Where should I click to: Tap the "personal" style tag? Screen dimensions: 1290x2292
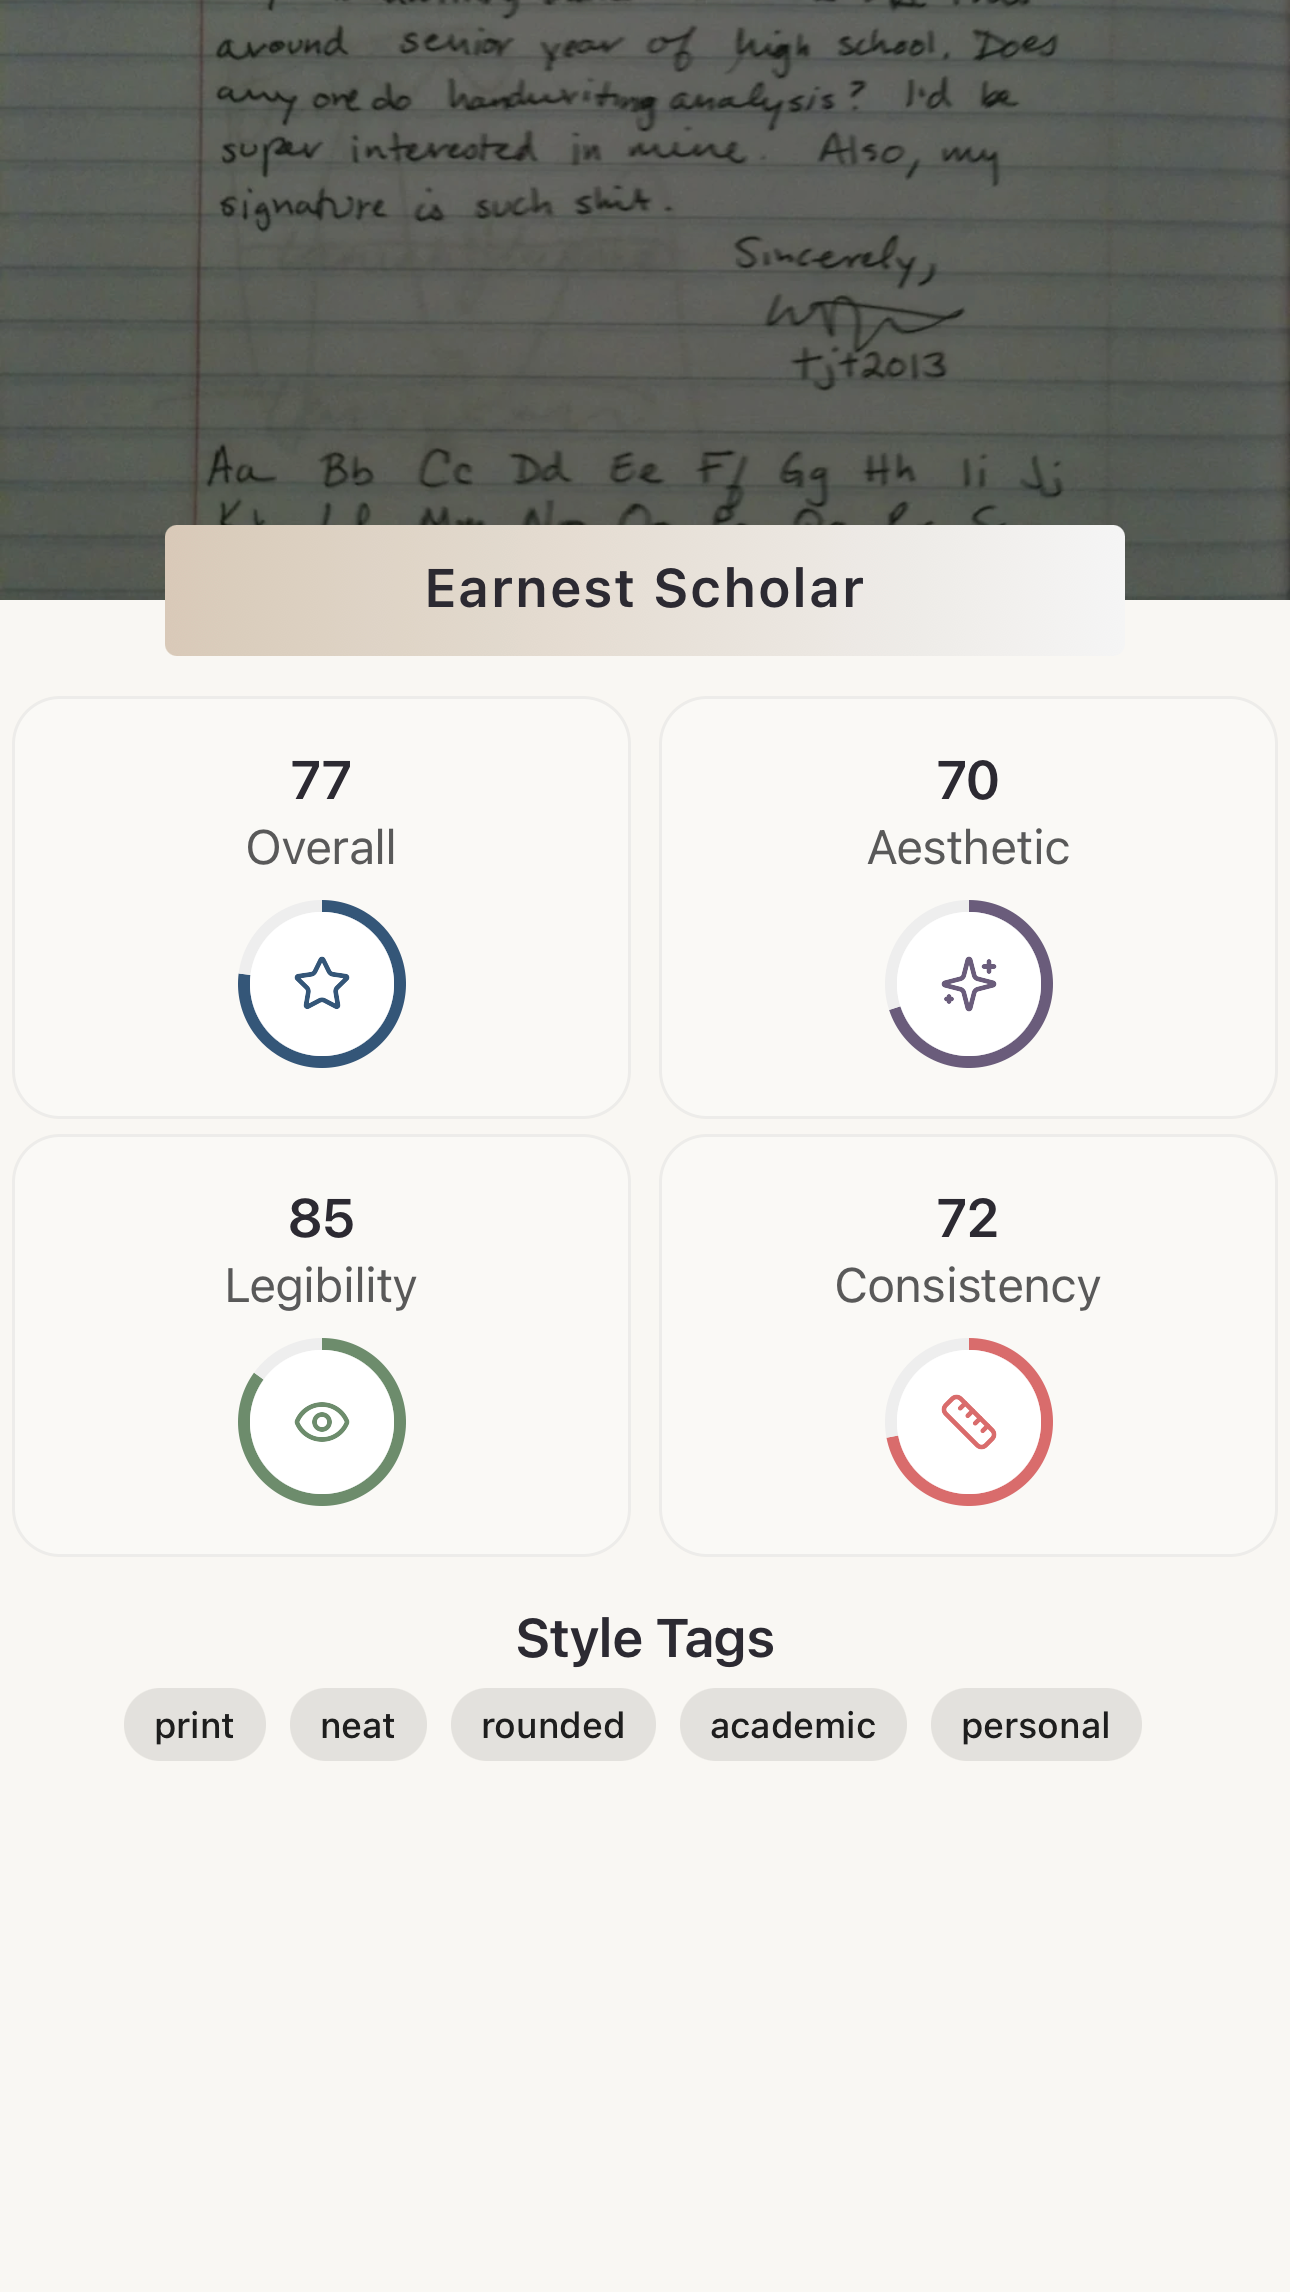(x=1036, y=1725)
